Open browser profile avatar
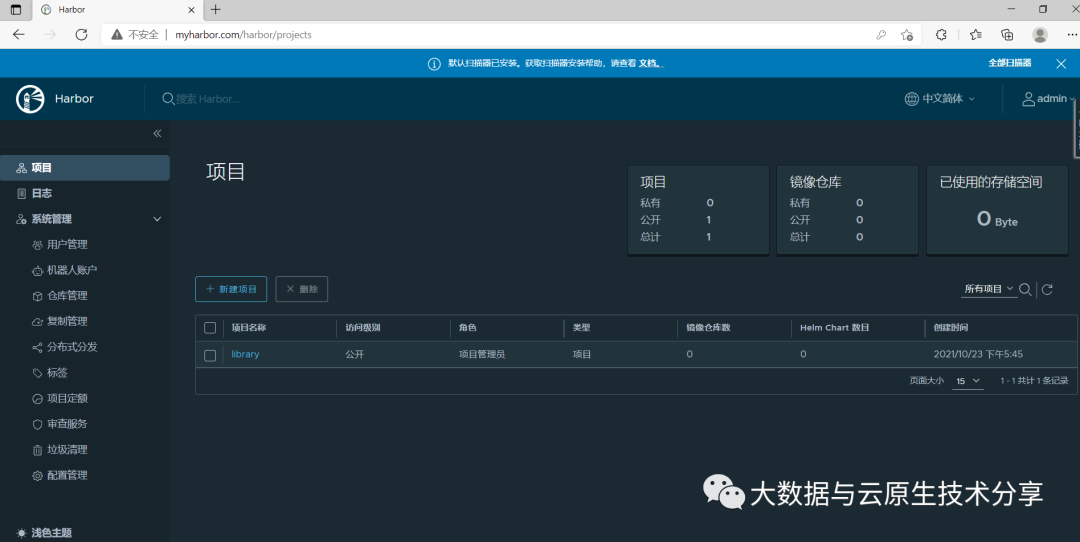The image size is (1080, 542). pos(1040,34)
